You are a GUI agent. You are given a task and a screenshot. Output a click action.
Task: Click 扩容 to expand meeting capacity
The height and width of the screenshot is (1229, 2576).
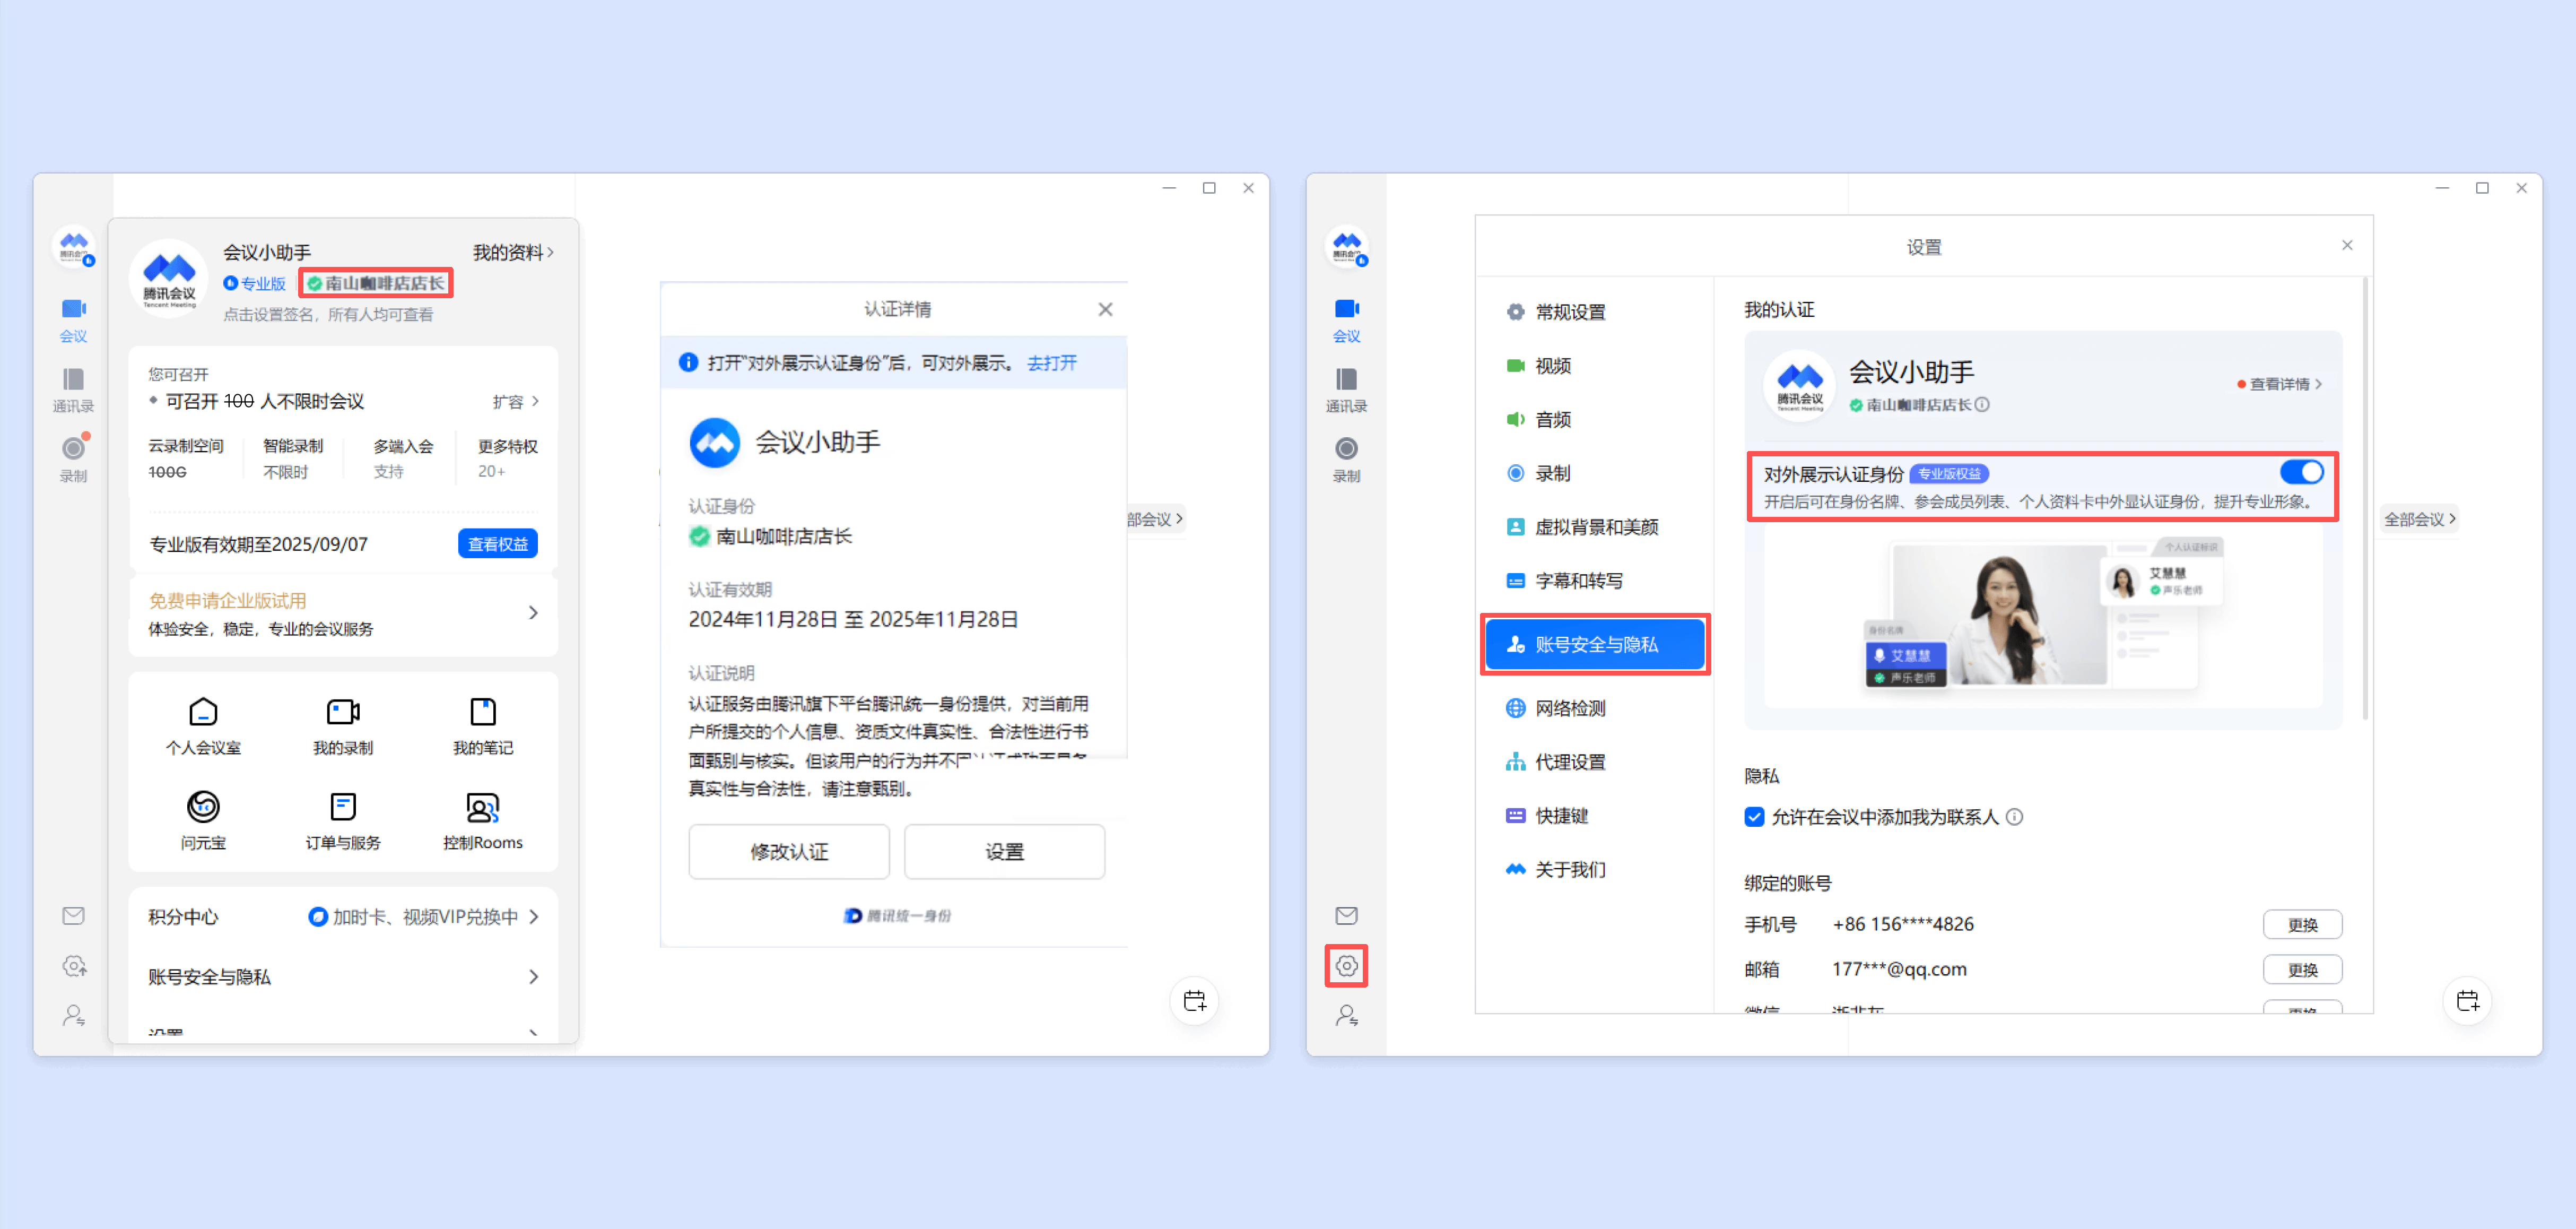pos(516,401)
